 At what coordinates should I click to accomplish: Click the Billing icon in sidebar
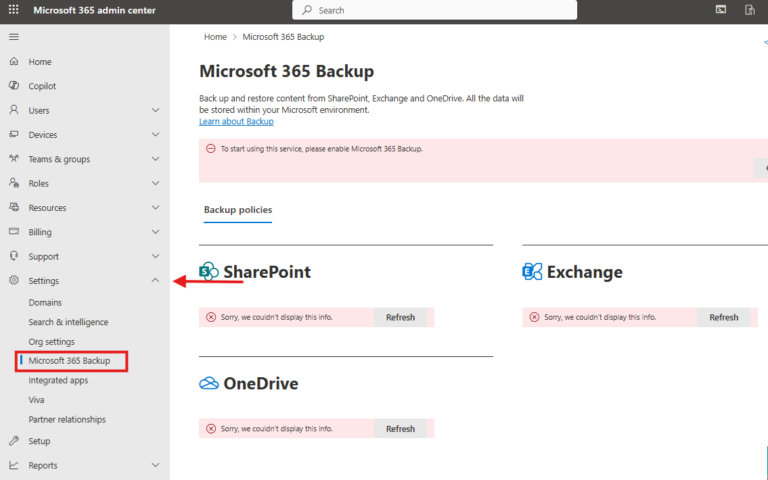(13, 232)
